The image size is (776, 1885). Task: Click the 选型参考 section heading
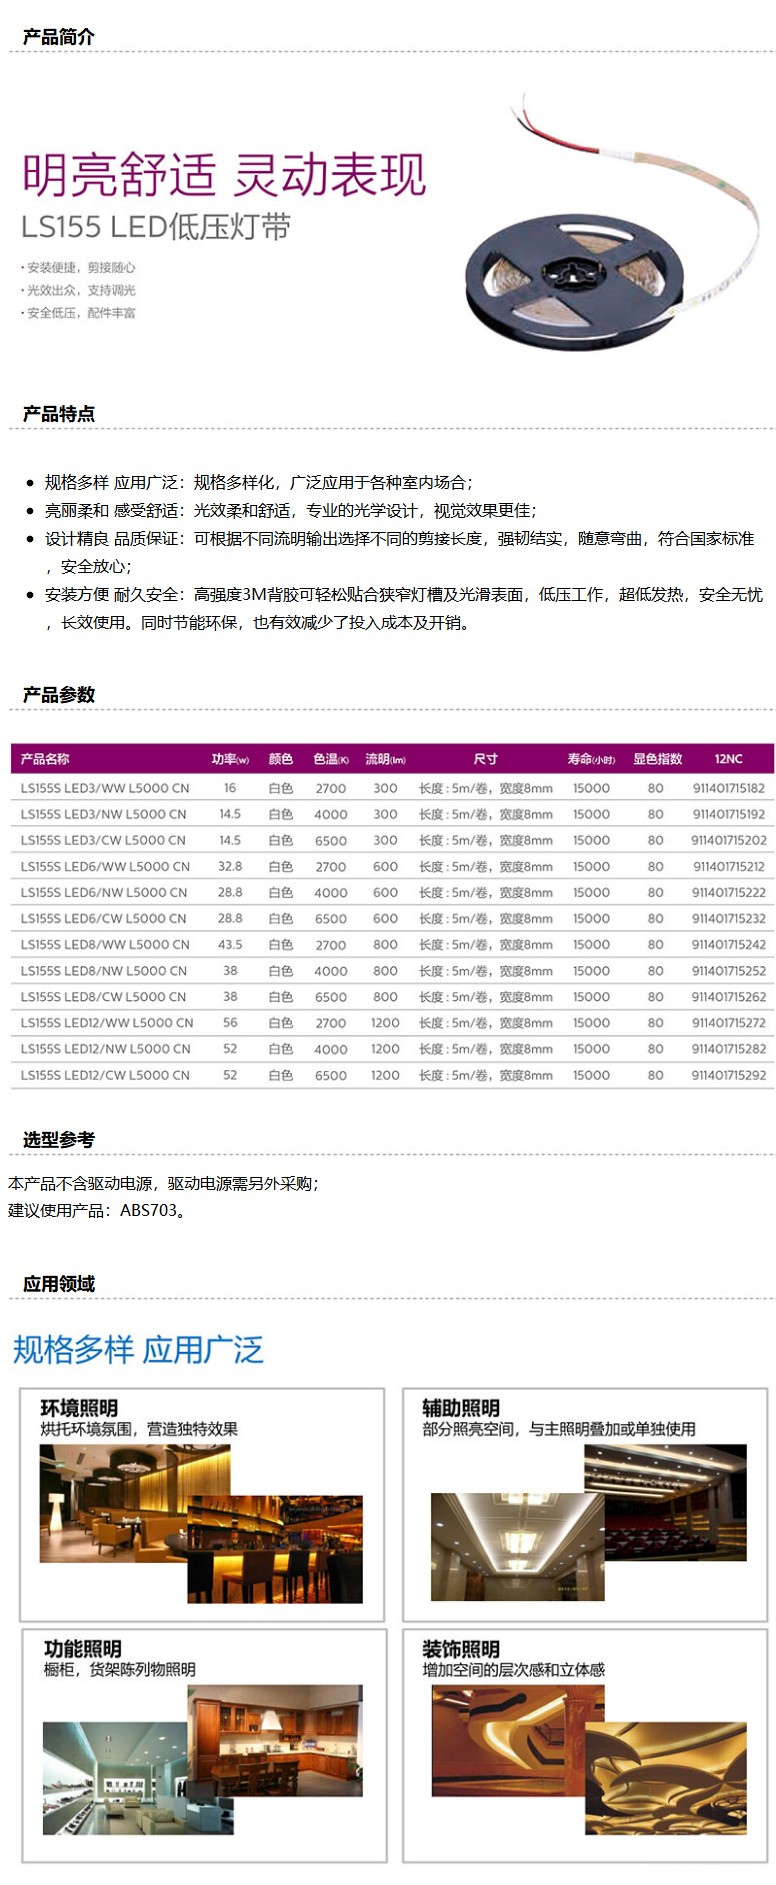[58, 1139]
